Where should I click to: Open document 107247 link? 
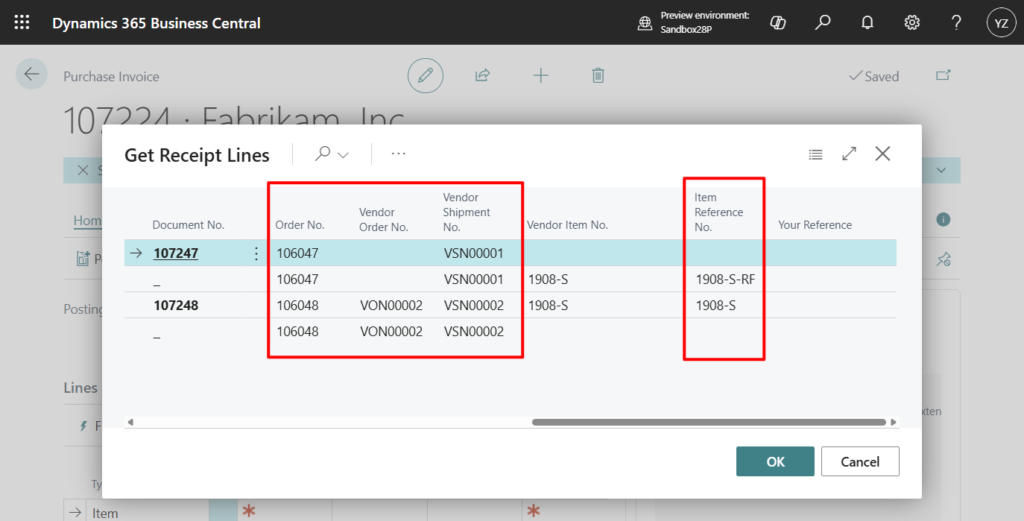pos(175,254)
